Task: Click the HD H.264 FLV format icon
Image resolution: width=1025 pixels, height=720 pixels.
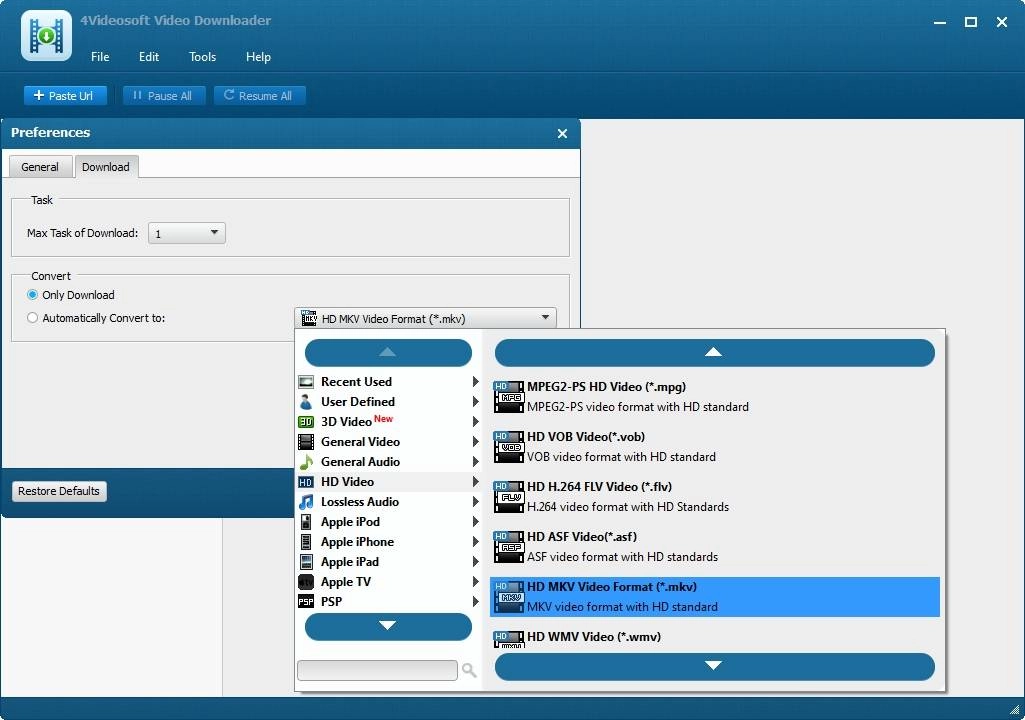Action: tap(509, 496)
